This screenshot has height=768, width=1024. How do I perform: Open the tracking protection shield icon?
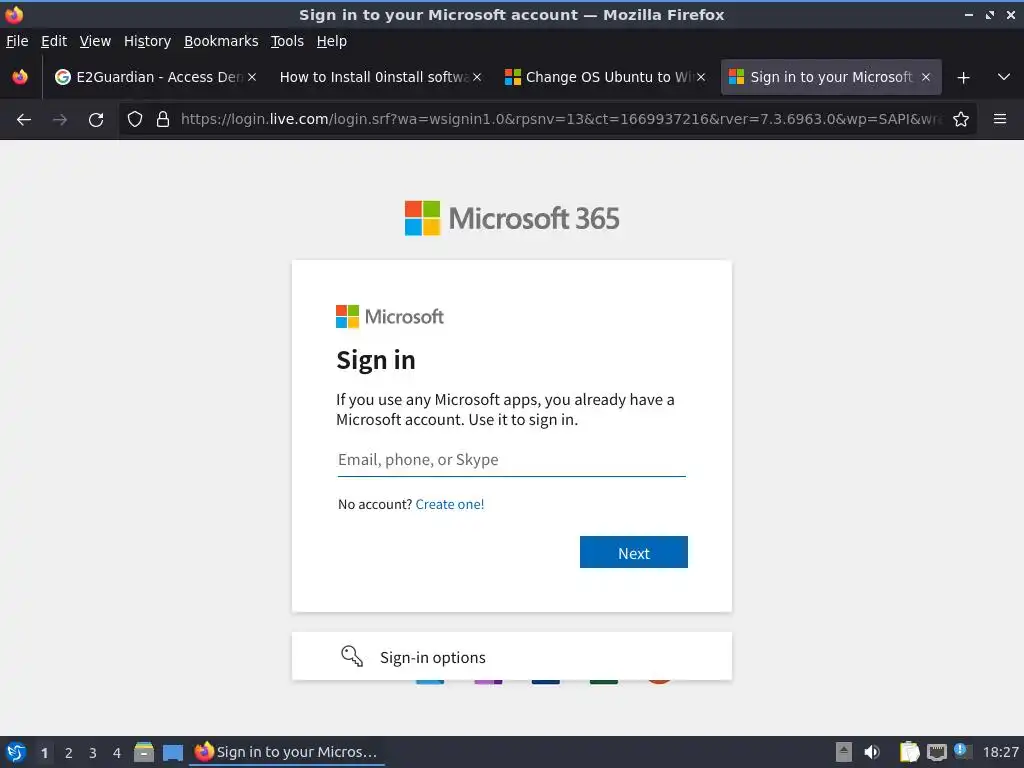(135, 120)
